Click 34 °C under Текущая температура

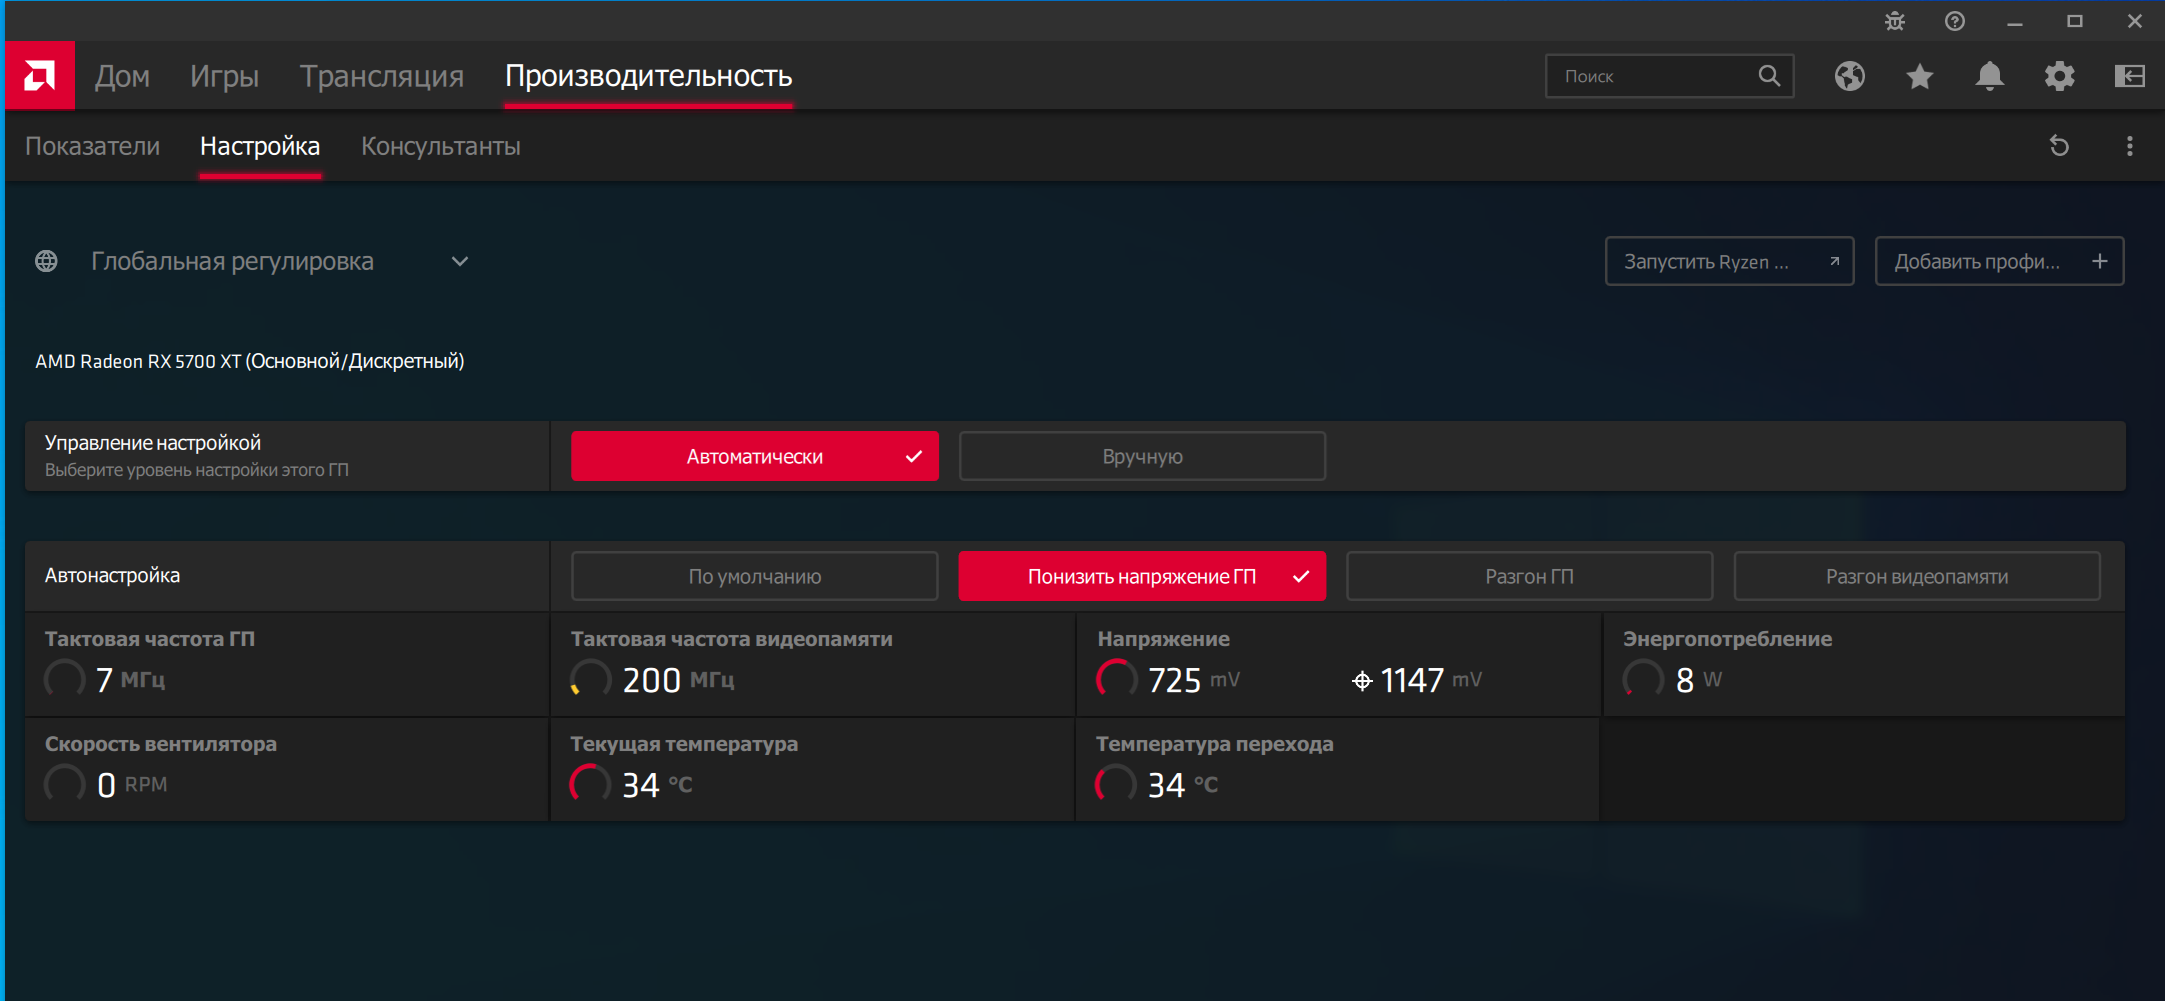[657, 785]
